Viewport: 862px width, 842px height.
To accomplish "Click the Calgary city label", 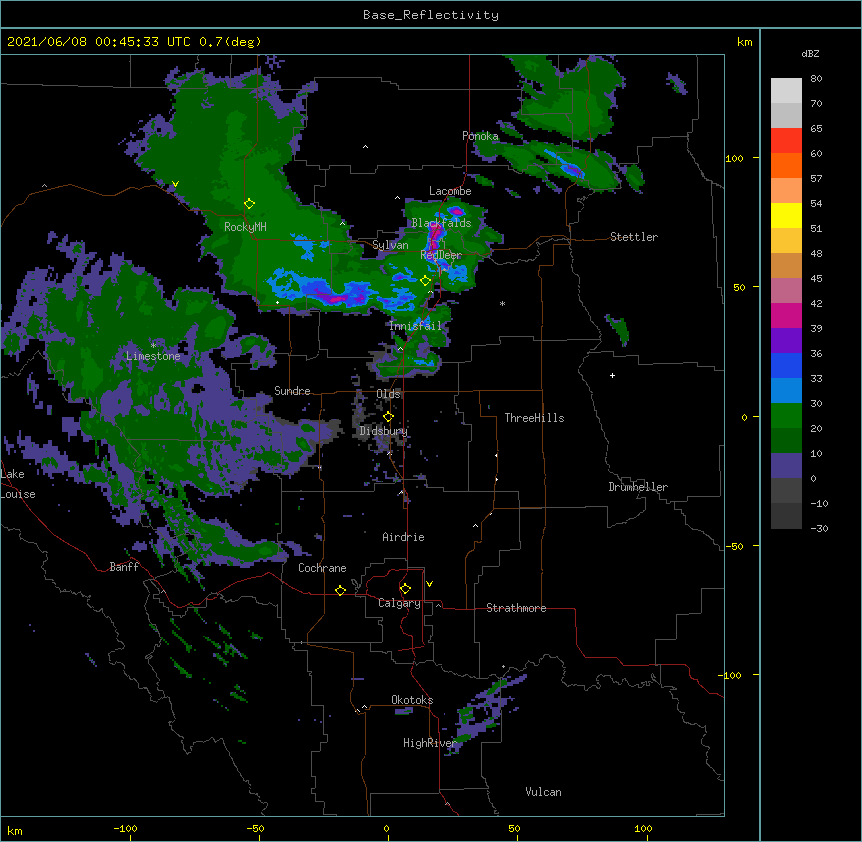I will [x=399, y=603].
